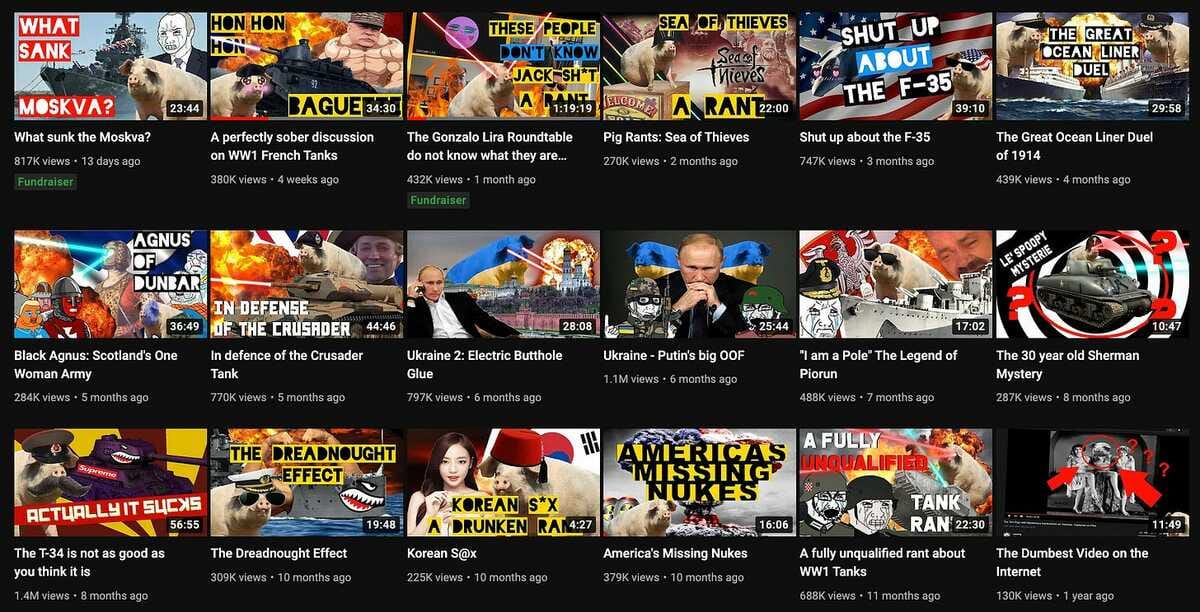Open 'The T-34 is not as good' title
Screen dimensions: 1200x612
pos(89,562)
